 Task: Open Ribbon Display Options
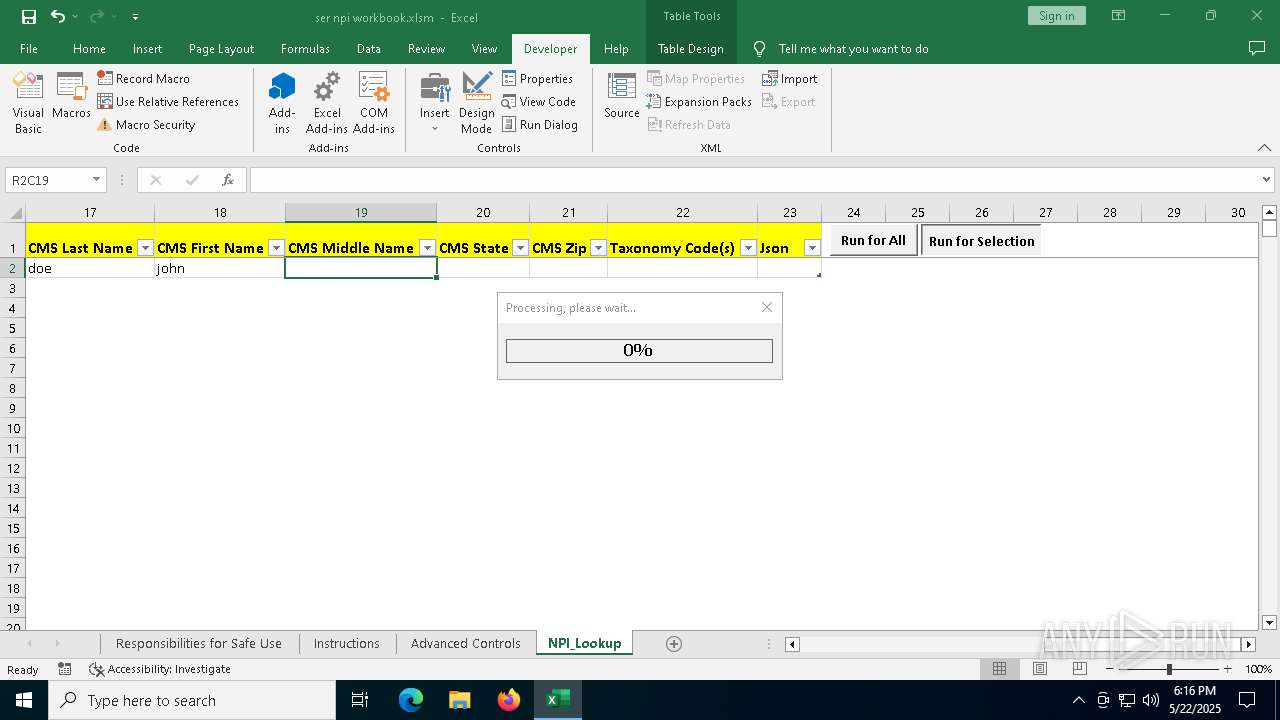pos(1118,16)
